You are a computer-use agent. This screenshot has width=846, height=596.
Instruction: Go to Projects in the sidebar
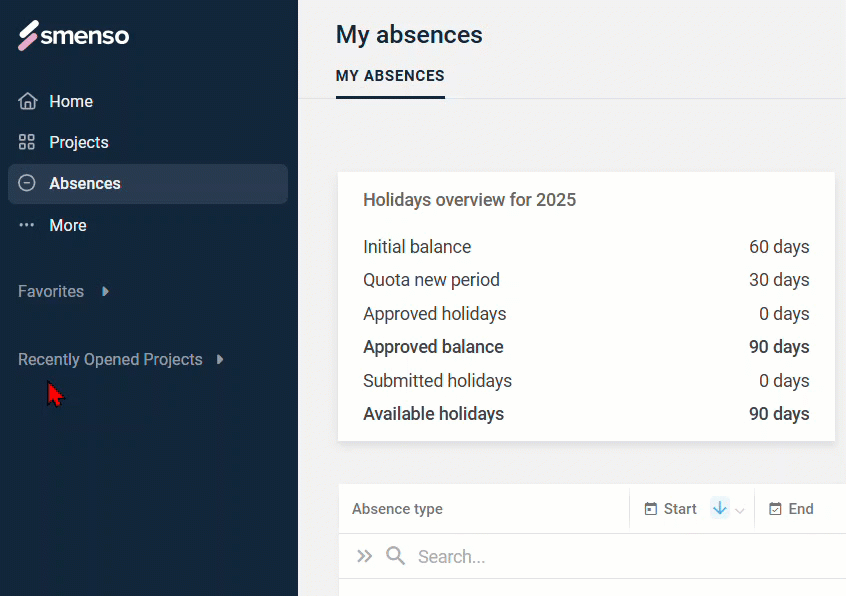(x=79, y=142)
